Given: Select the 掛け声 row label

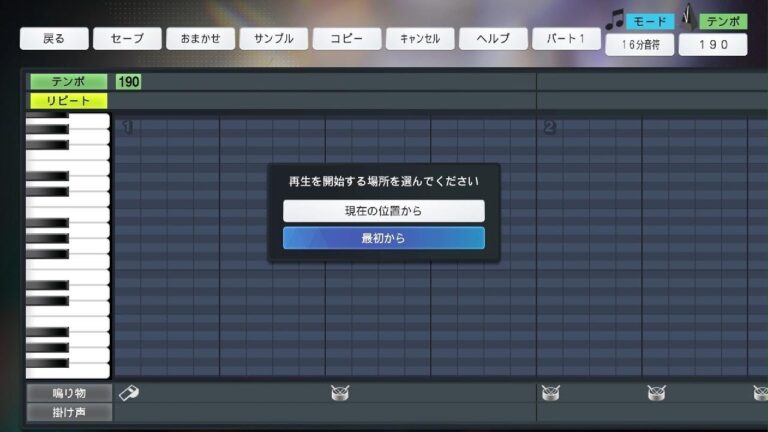Looking at the screenshot, I should [x=68, y=412].
